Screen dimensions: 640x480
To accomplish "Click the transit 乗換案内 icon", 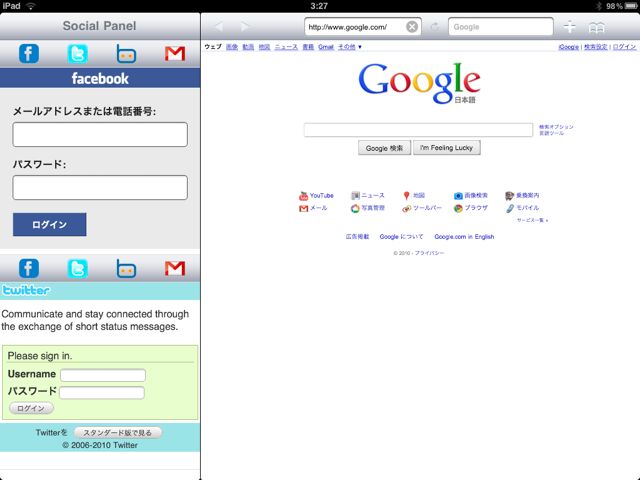I will [x=509, y=196].
